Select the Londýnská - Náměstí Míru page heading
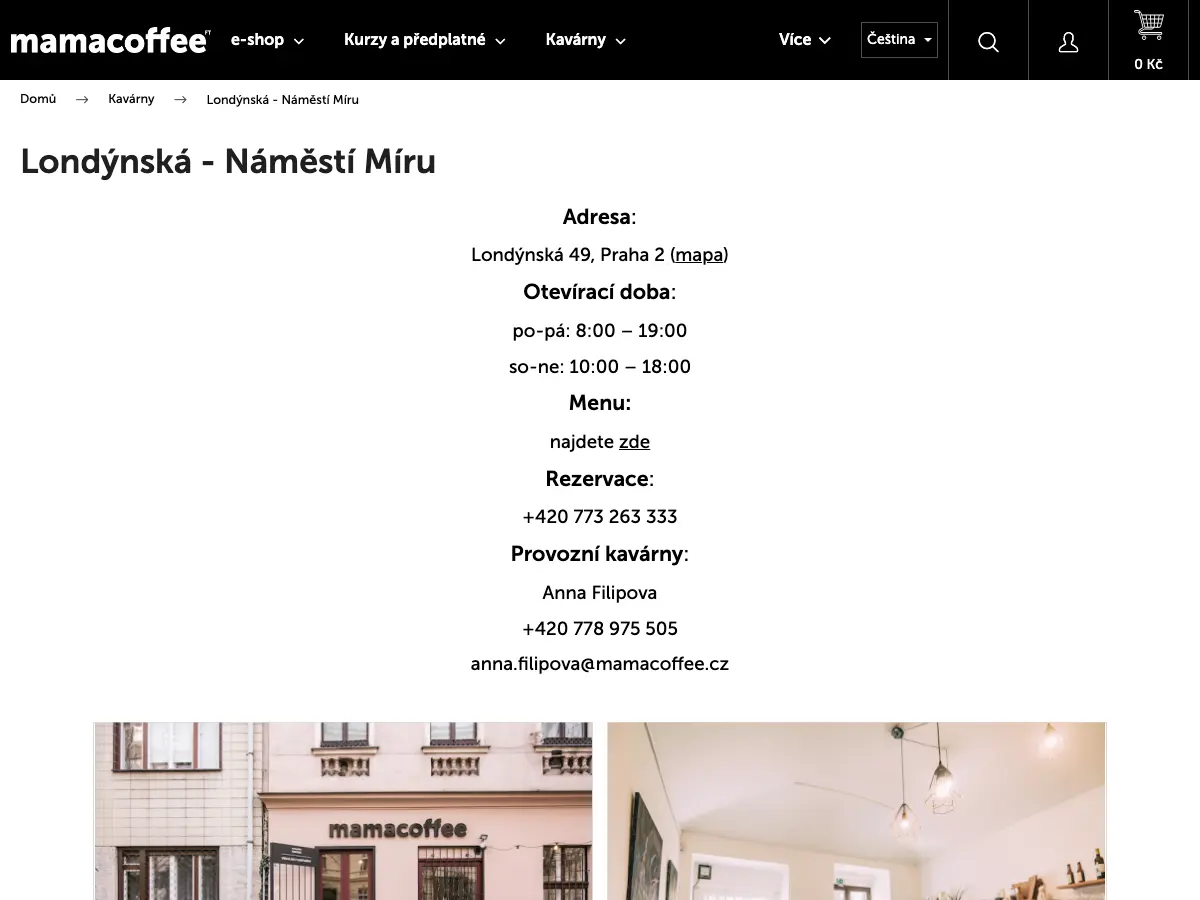 (228, 162)
